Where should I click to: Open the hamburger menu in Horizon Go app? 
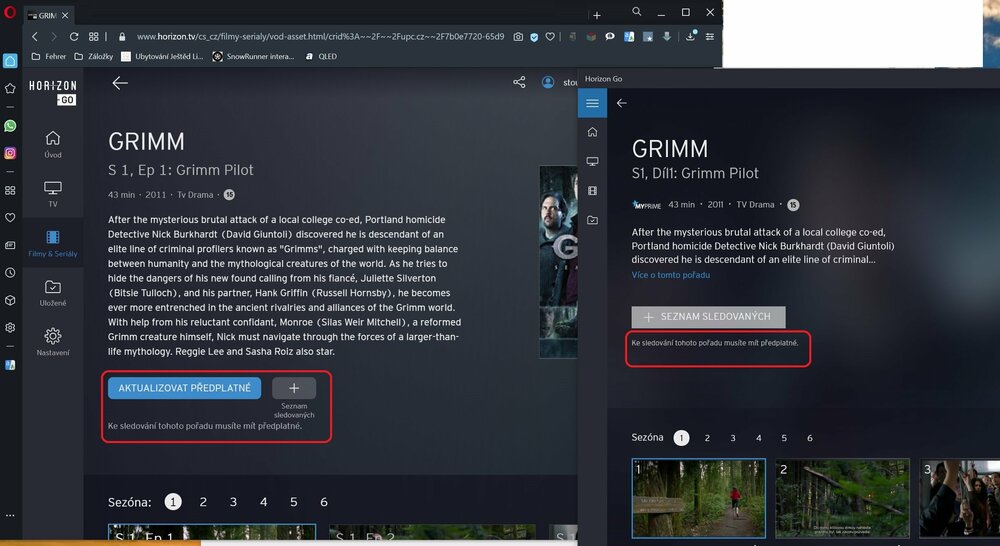click(593, 103)
